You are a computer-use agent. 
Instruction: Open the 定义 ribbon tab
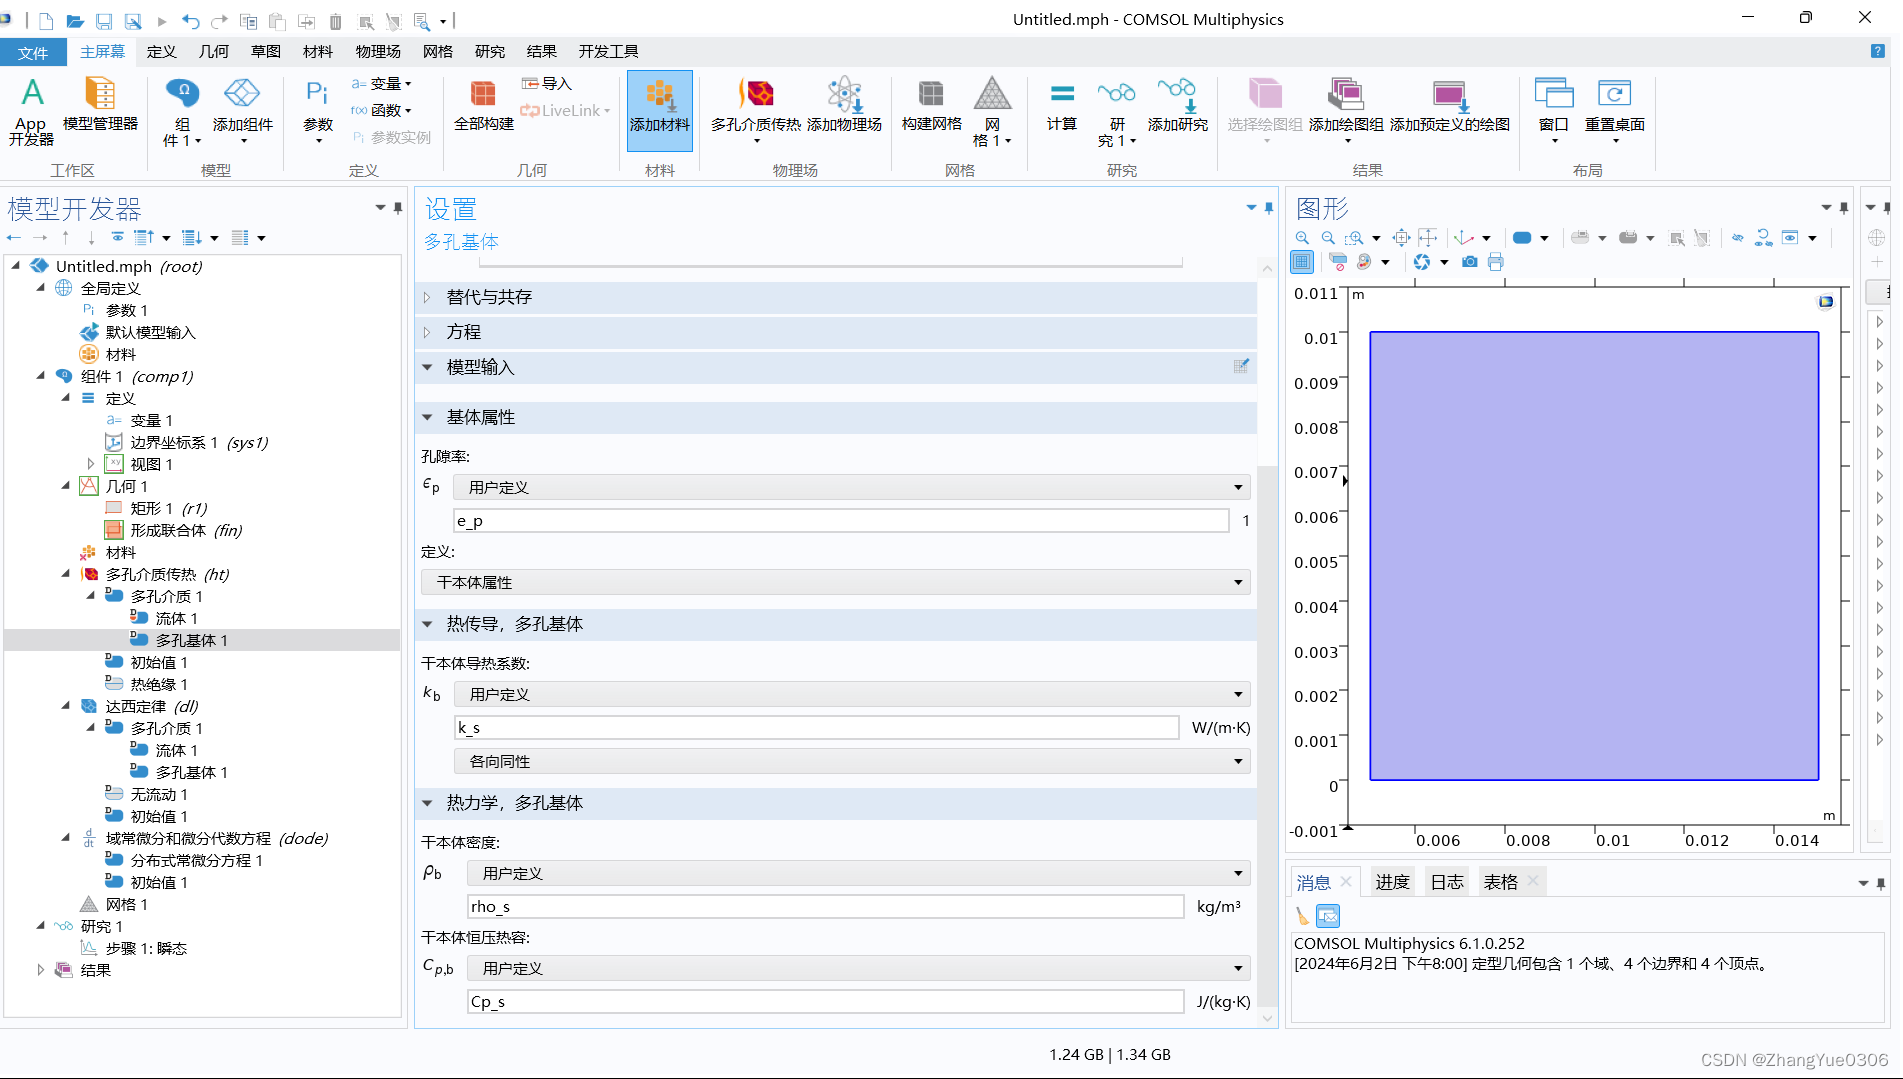click(x=161, y=51)
